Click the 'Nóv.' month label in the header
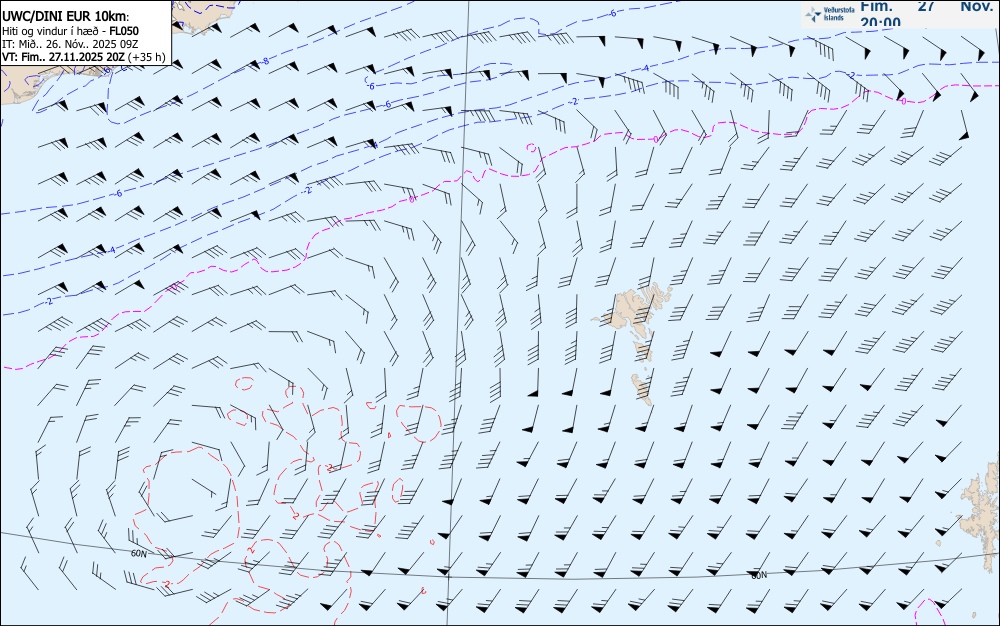 (976, 6)
